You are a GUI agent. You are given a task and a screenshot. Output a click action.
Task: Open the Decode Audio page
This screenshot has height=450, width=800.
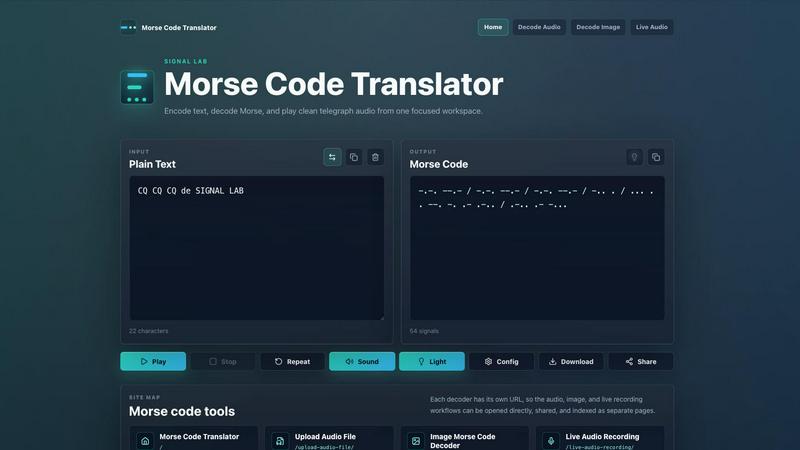(x=539, y=27)
